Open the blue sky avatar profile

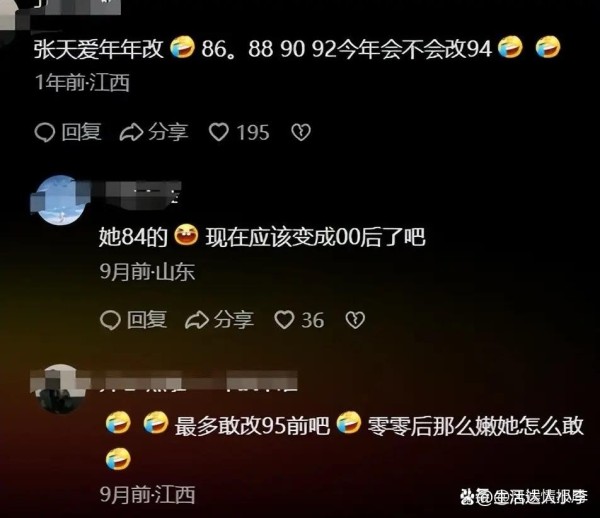pyautogui.click(x=60, y=199)
